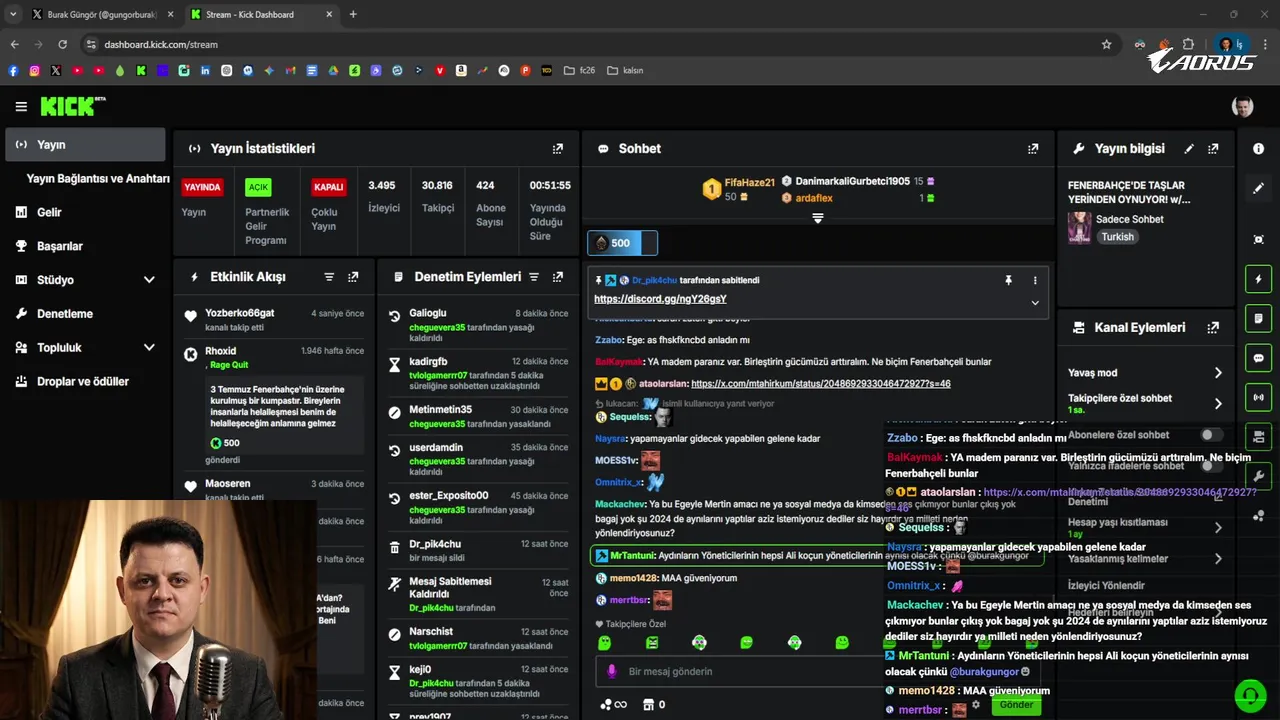Open the pinned discord.gg link
The height and width of the screenshot is (720, 1280).
(x=660, y=299)
